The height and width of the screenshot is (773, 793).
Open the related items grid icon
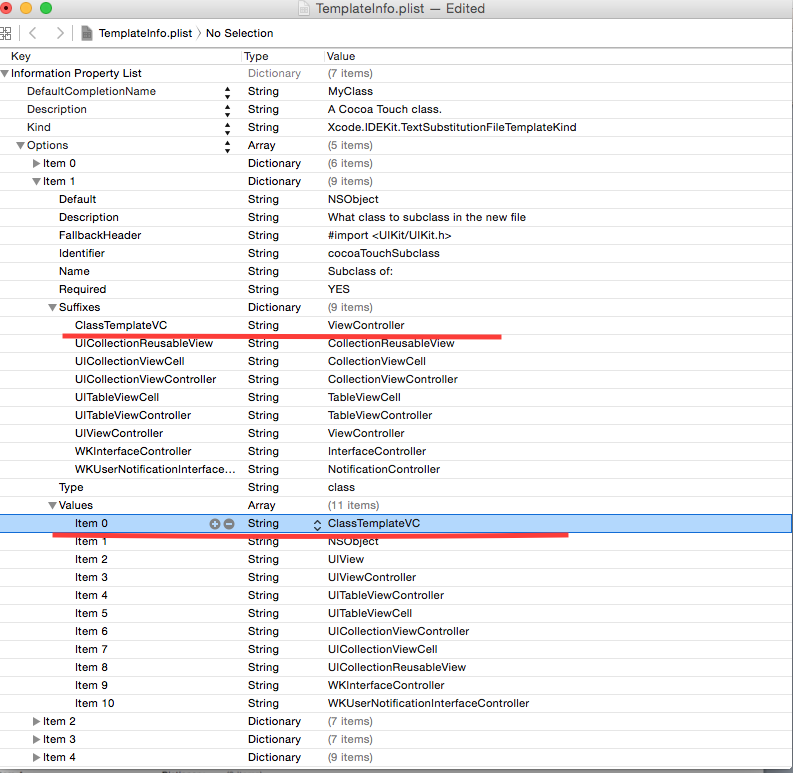point(6,33)
